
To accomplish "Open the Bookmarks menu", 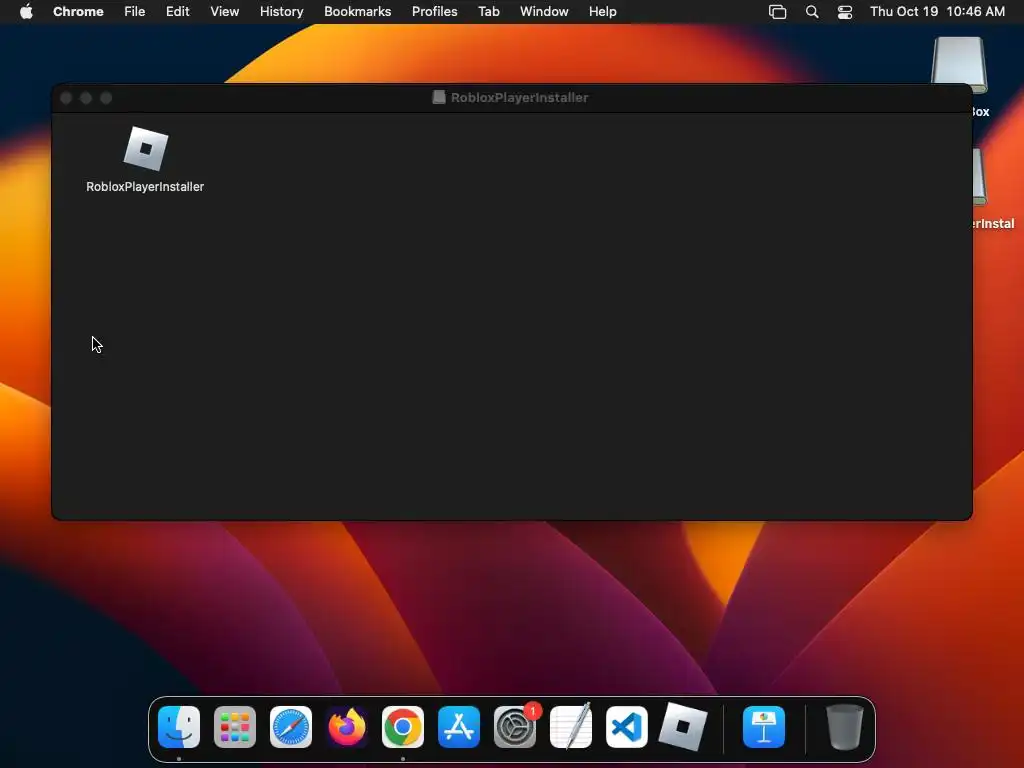I will (x=358, y=11).
